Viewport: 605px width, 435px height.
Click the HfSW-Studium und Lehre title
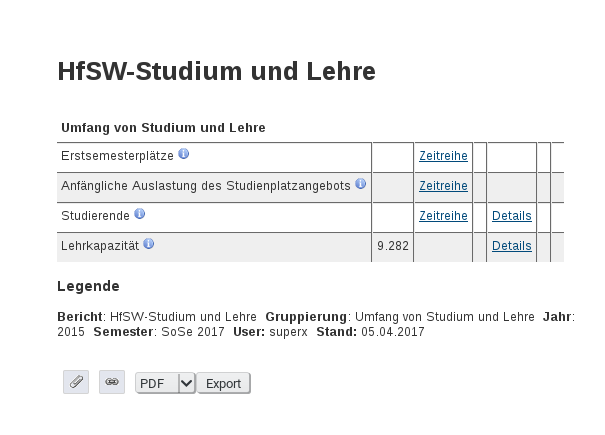point(216,72)
